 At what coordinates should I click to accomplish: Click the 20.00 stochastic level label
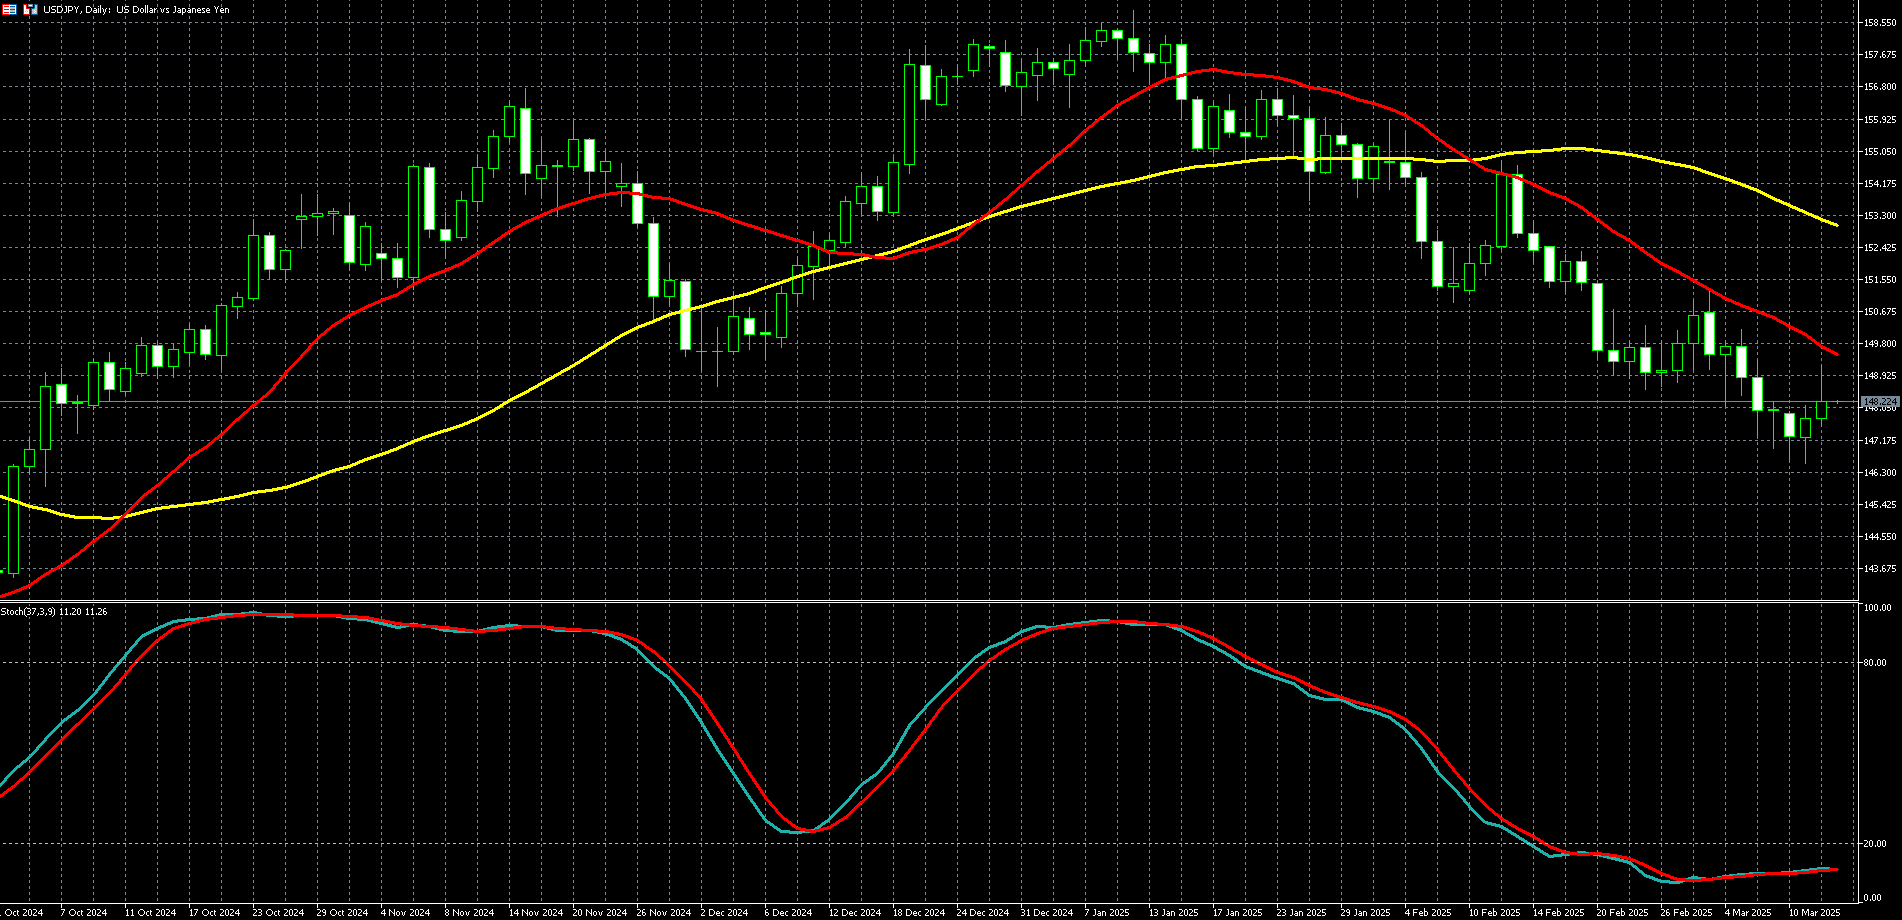(1874, 844)
